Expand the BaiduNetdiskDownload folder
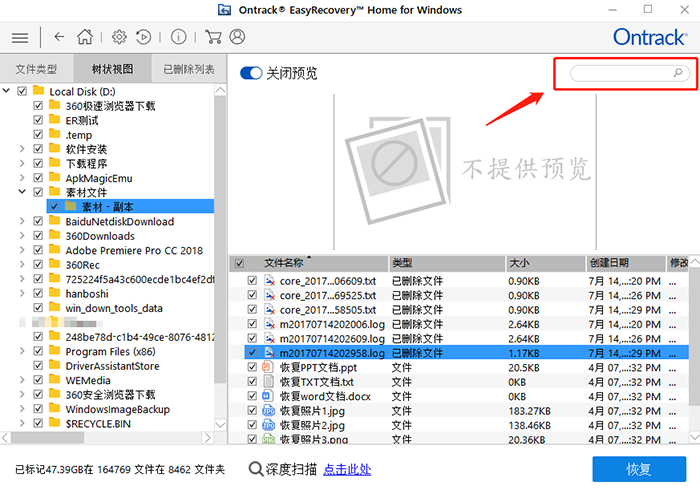The height and width of the screenshot is (490, 700). pos(22,221)
